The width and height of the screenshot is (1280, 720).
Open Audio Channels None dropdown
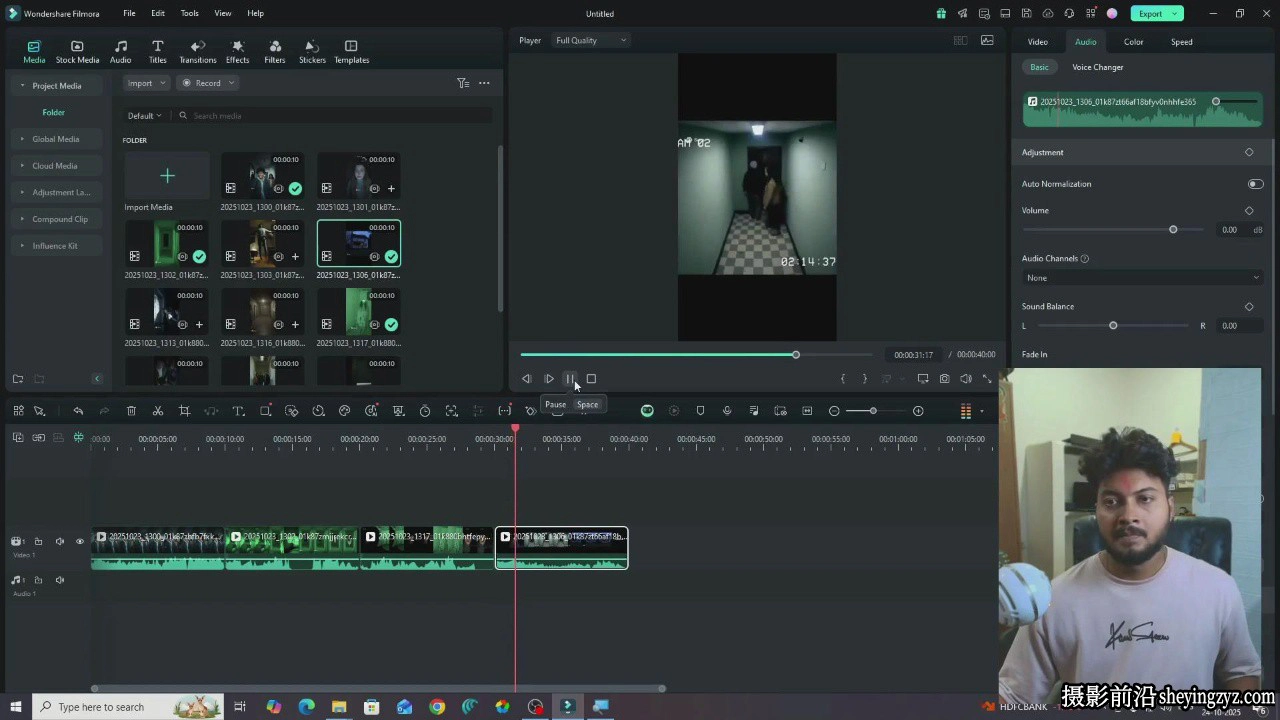[x=1143, y=278]
